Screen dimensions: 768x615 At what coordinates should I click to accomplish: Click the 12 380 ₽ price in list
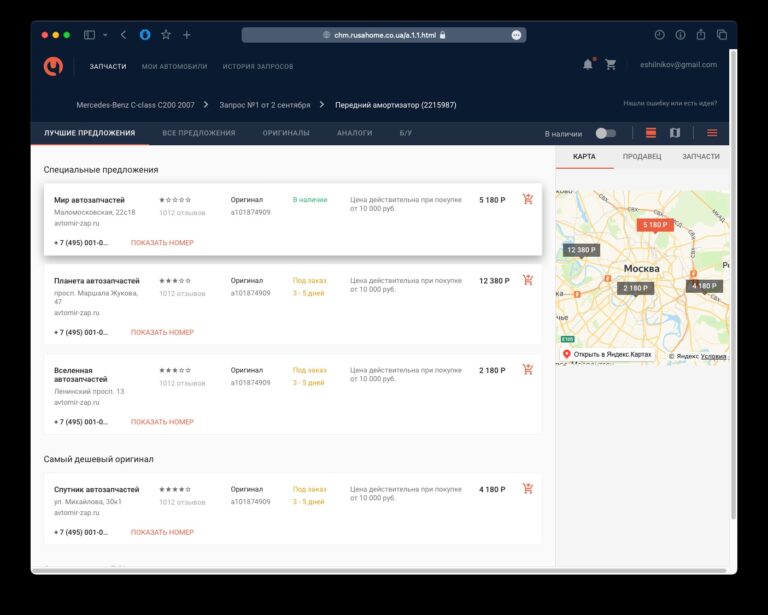point(494,281)
